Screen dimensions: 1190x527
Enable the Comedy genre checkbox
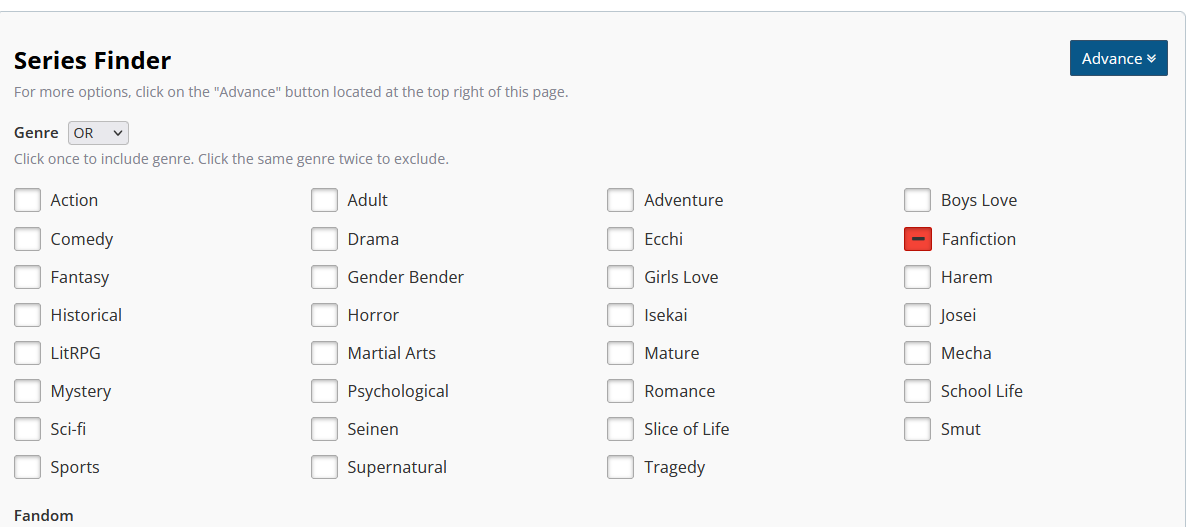[28, 239]
